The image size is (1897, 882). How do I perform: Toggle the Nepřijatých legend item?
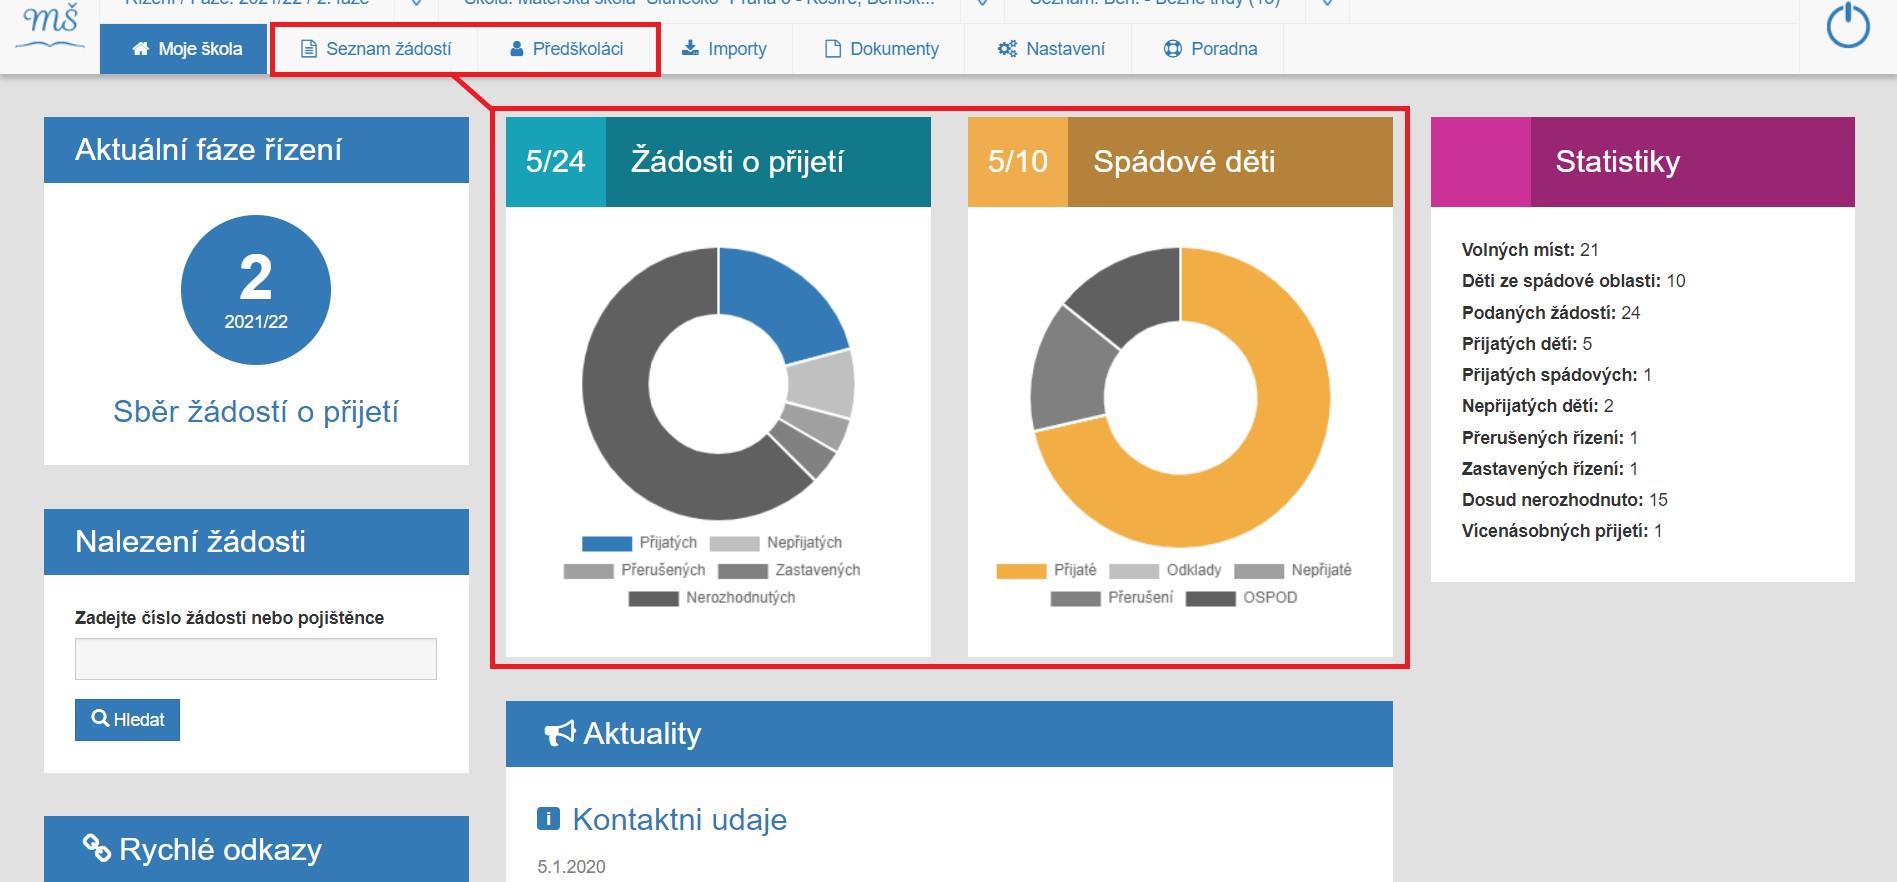tap(776, 543)
